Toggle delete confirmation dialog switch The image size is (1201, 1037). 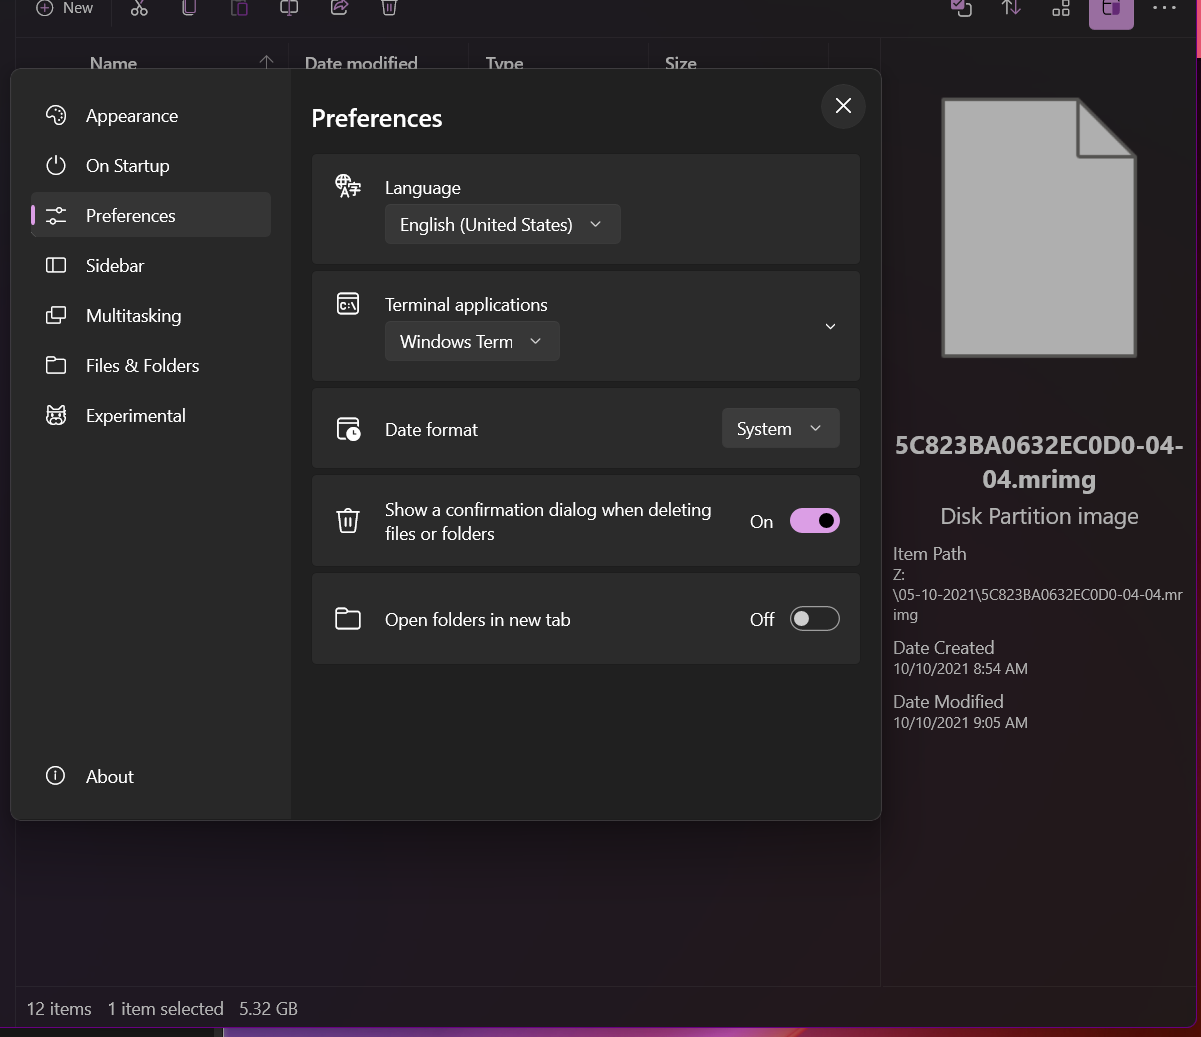point(815,521)
